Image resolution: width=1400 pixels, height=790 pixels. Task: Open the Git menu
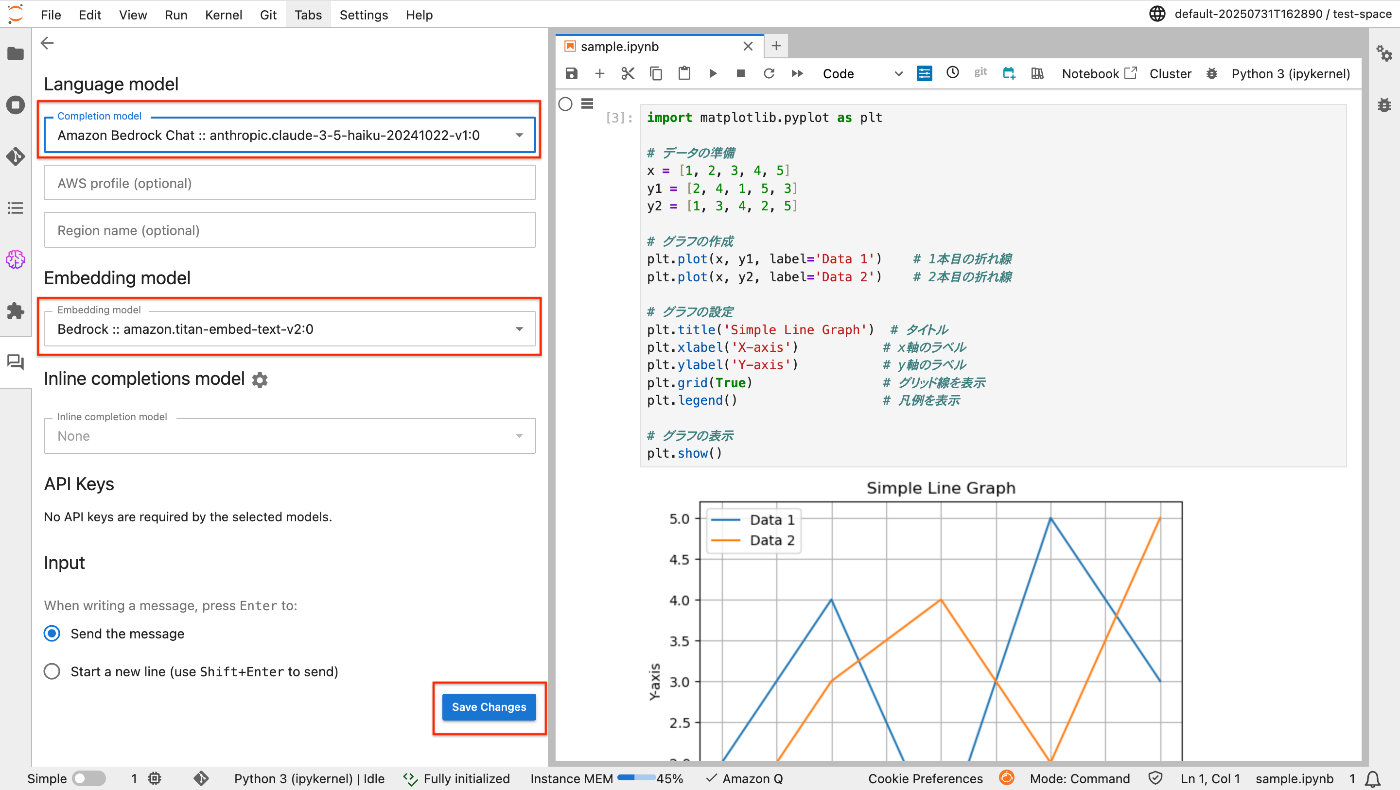click(268, 15)
